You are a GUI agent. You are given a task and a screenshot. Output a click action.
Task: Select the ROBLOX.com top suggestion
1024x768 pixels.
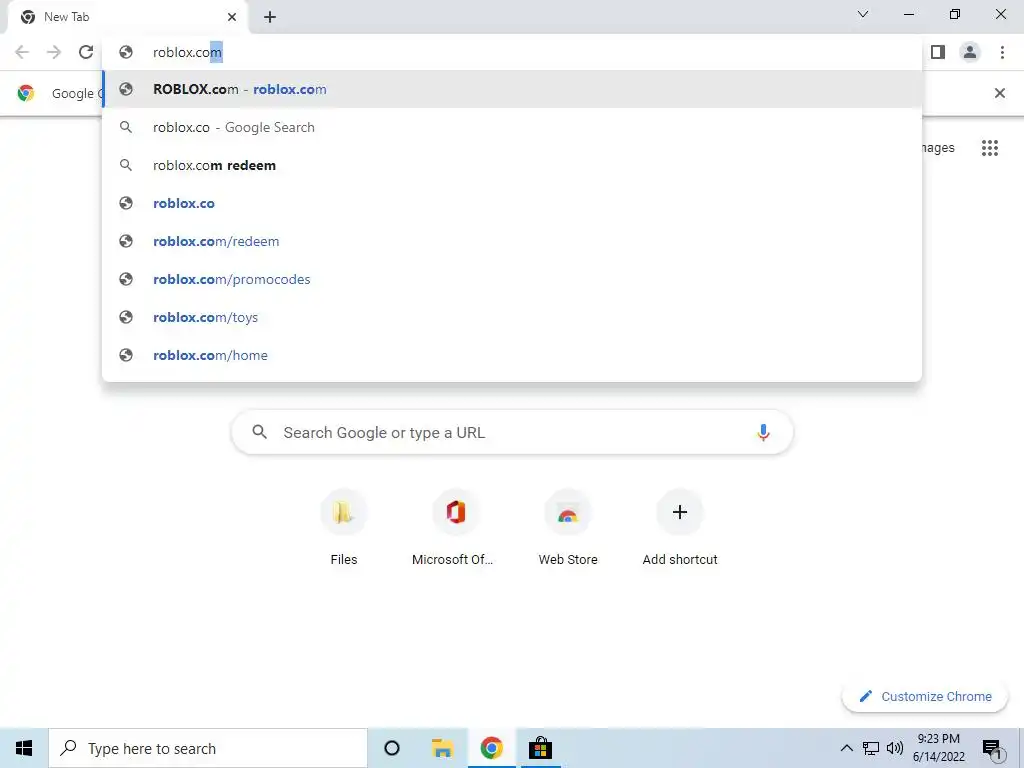pyautogui.click(x=512, y=89)
